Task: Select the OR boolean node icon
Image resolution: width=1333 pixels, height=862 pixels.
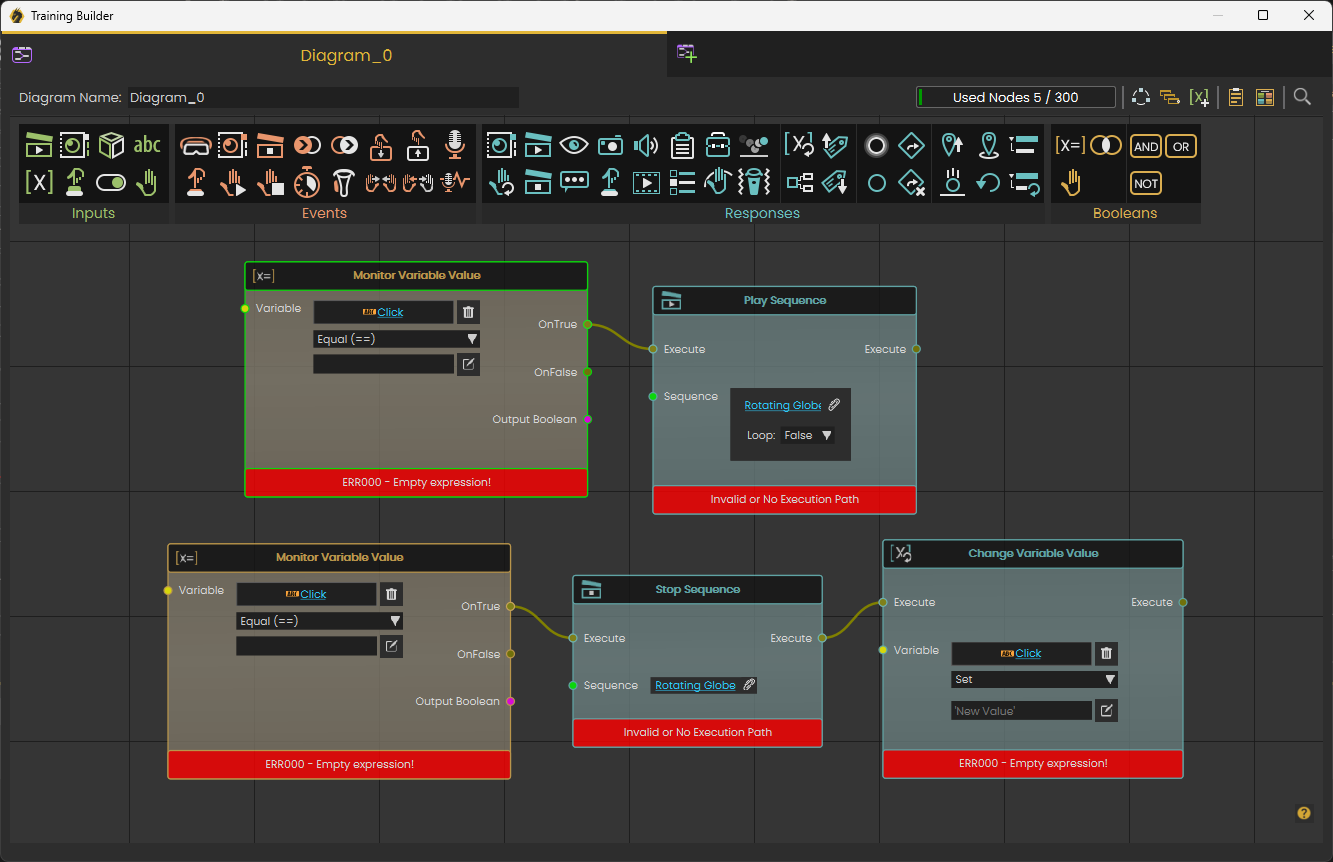Action: 1181,146
